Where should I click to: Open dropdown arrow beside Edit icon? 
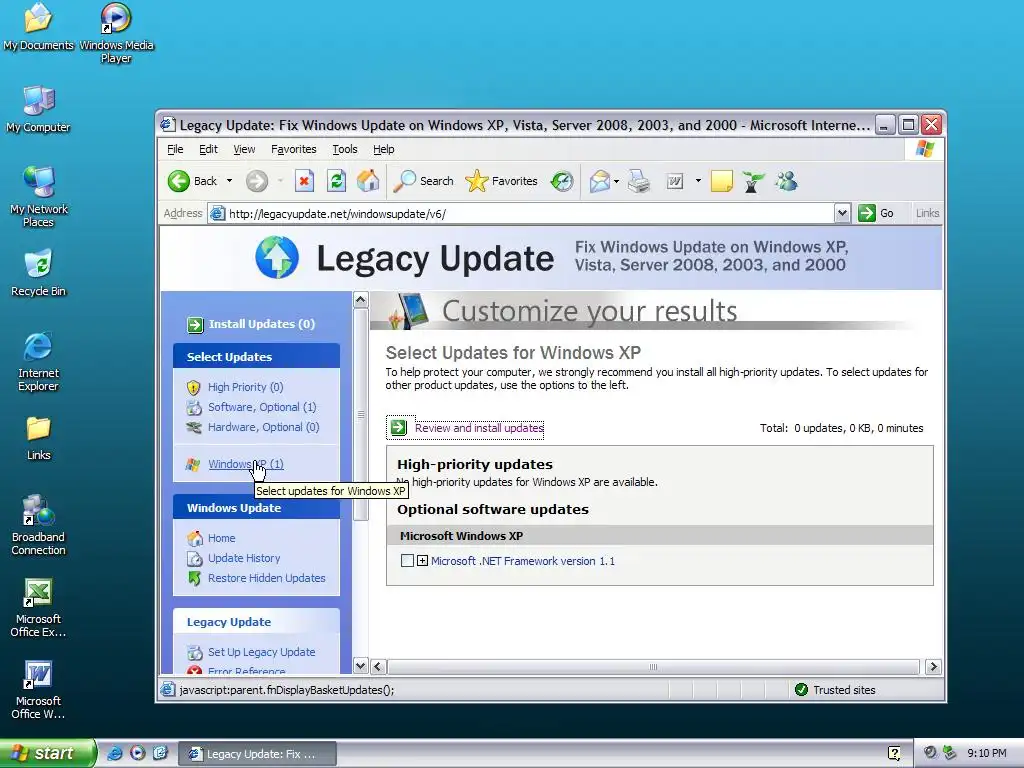[x=698, y=181]
